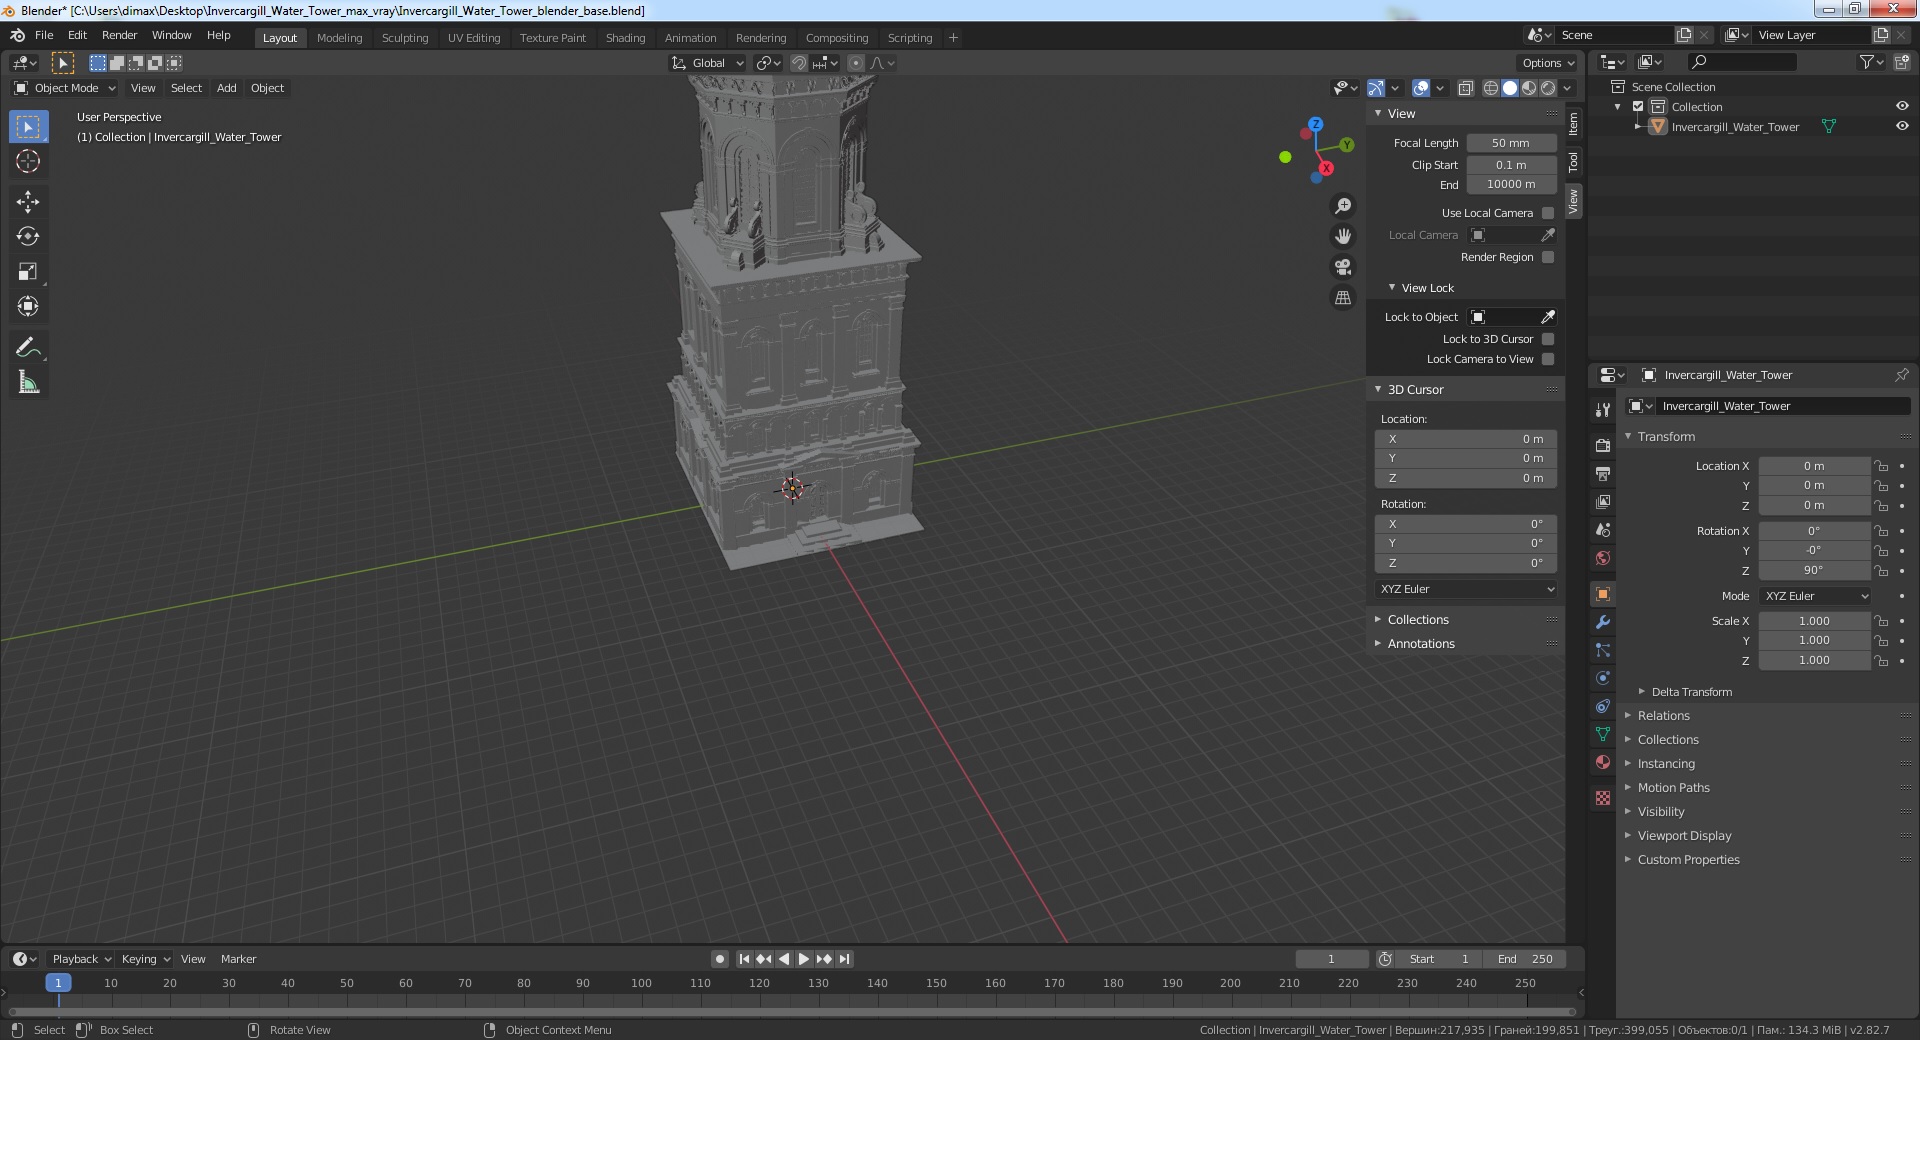
Task: Switch orthographic/perspective grid icon
Action: pyautogui.click(x=1343, y=298)
